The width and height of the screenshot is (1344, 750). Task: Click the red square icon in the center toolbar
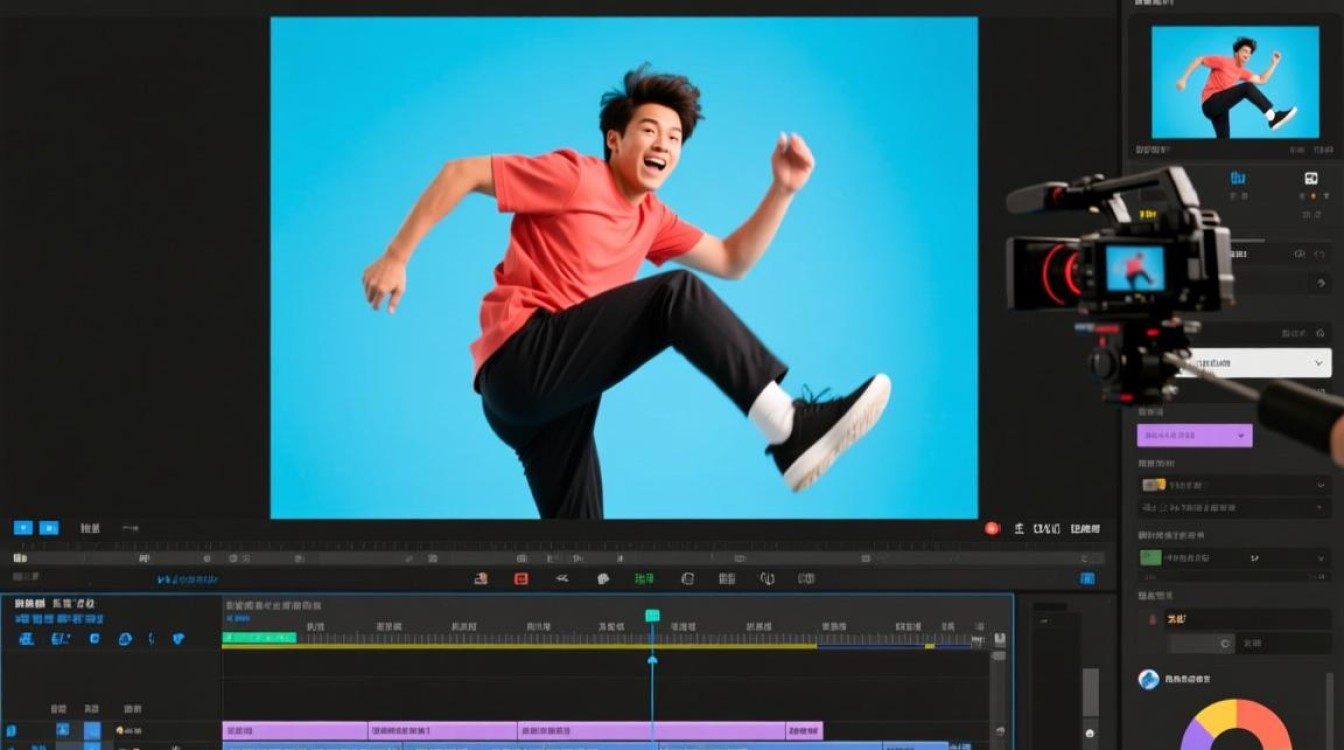pos(521,578)
